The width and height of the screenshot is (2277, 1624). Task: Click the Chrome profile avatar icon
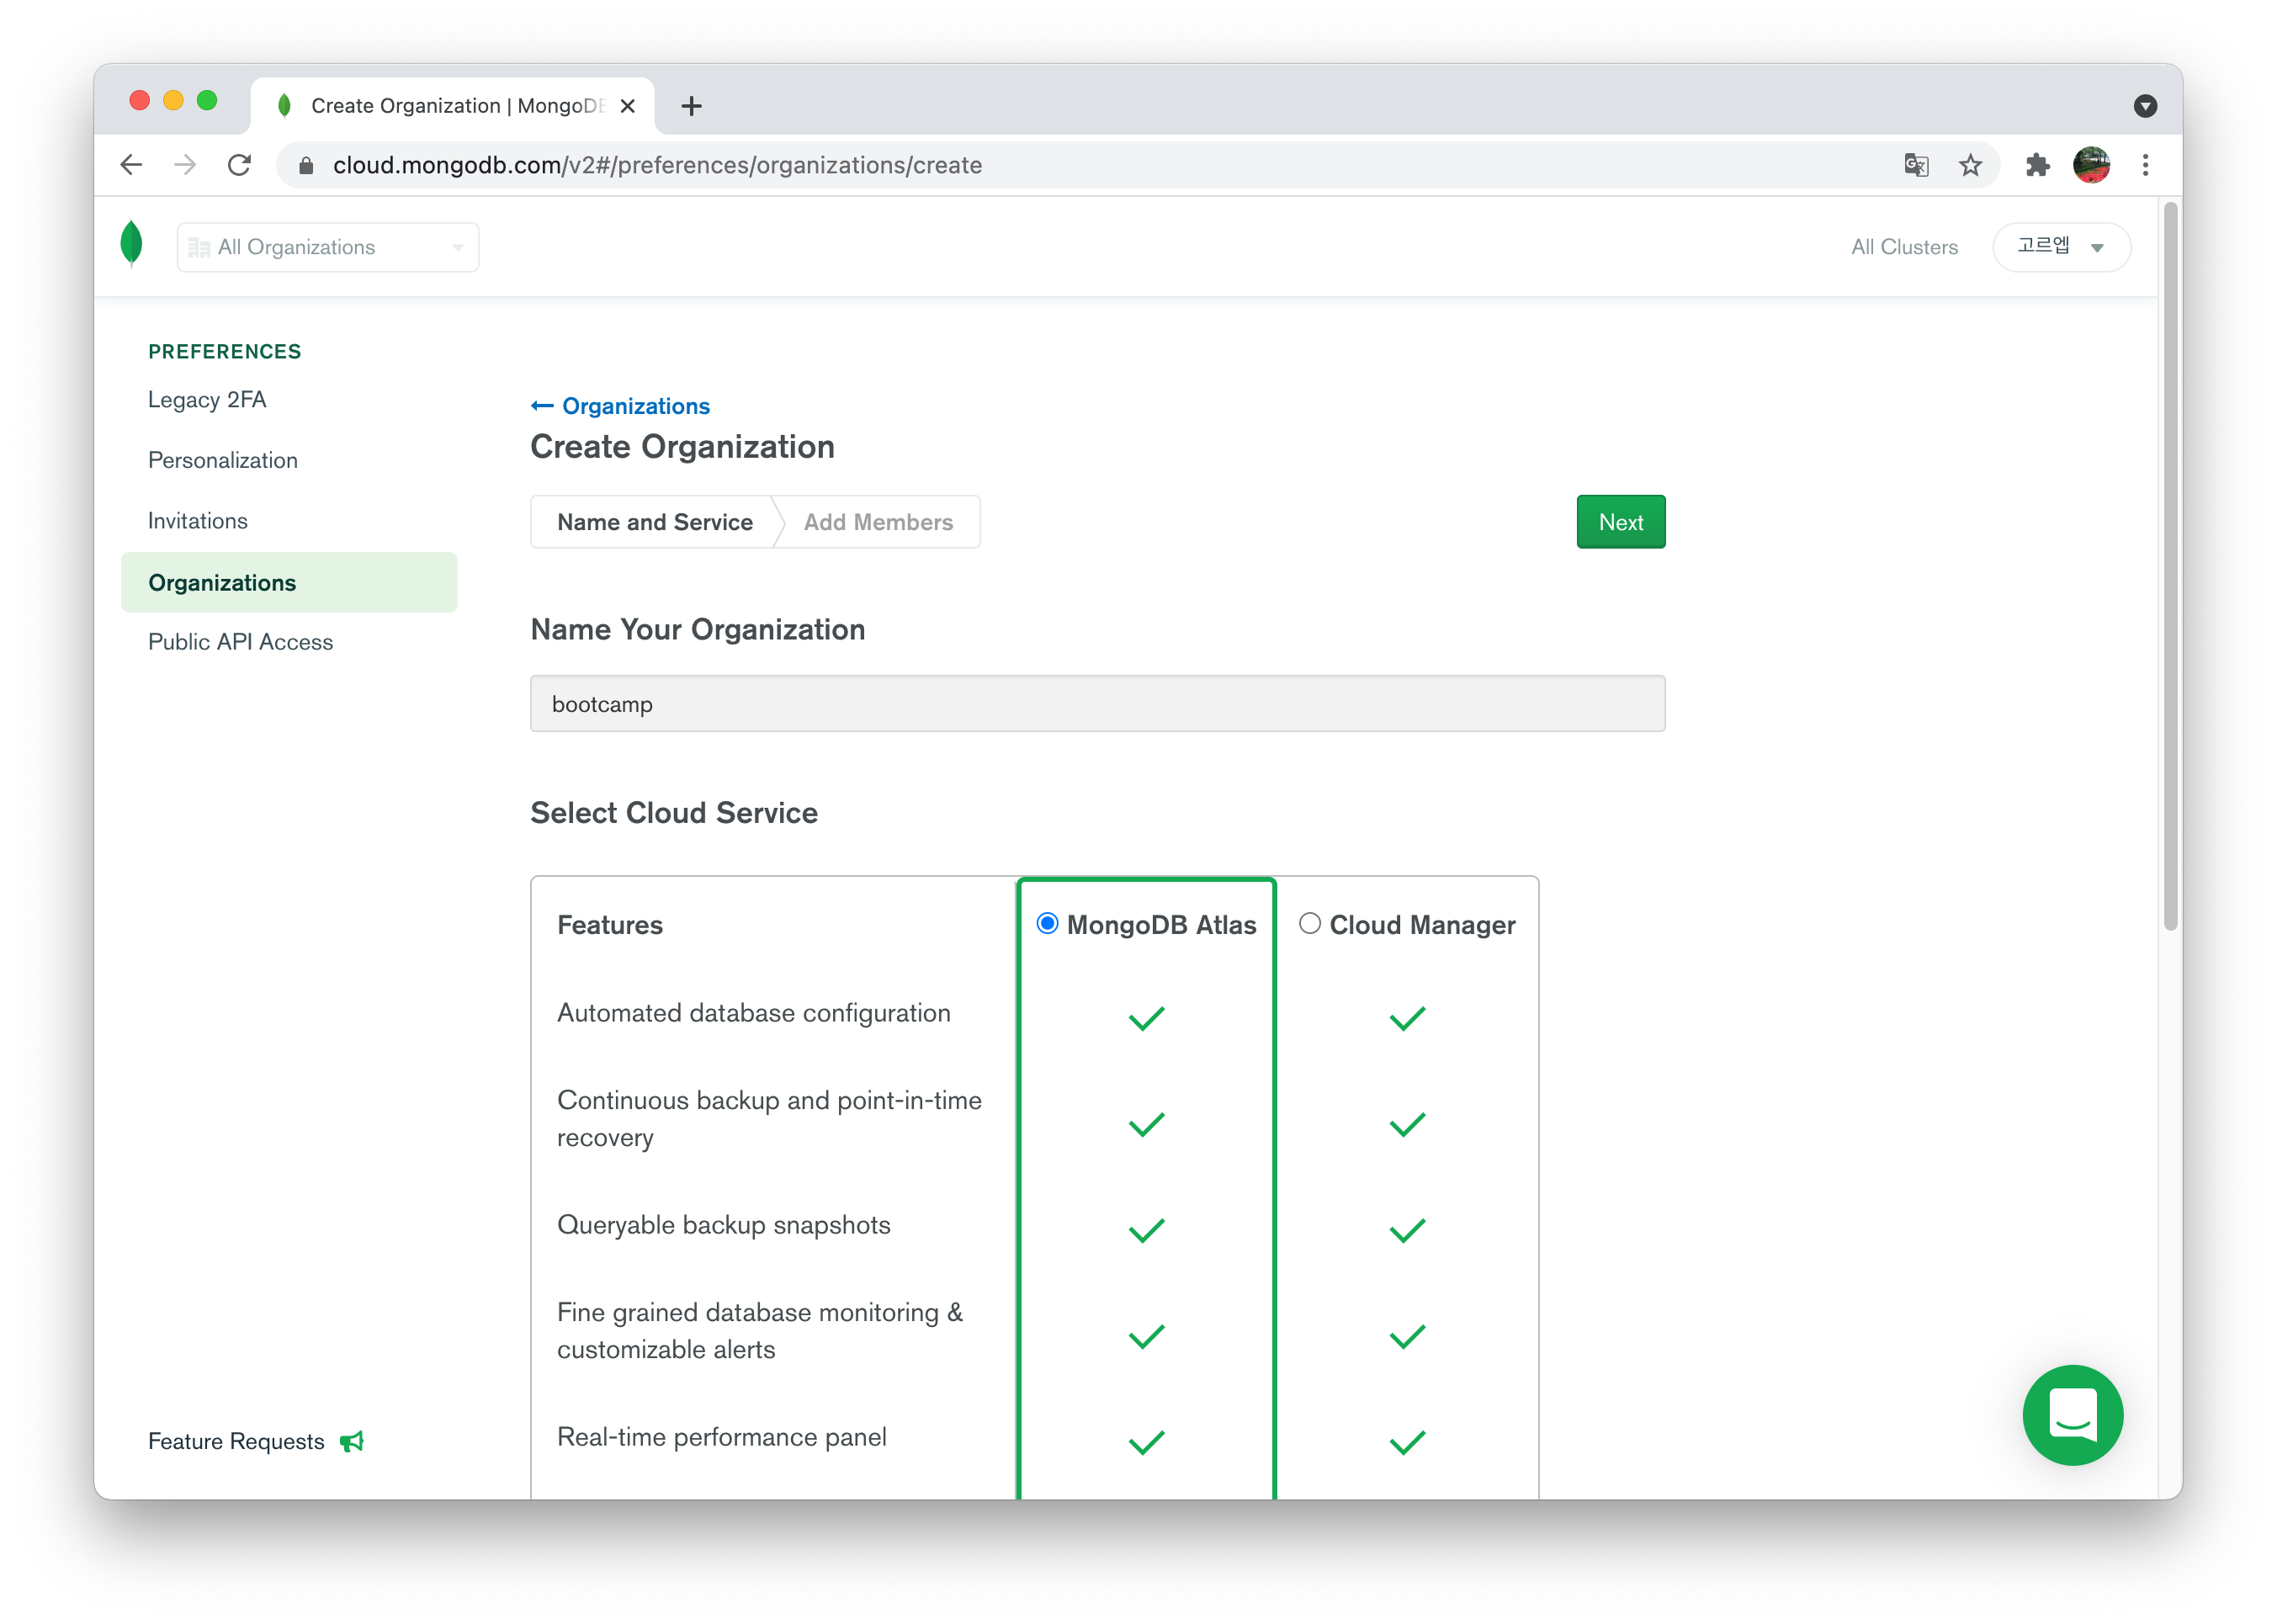tap(2091, 165)
